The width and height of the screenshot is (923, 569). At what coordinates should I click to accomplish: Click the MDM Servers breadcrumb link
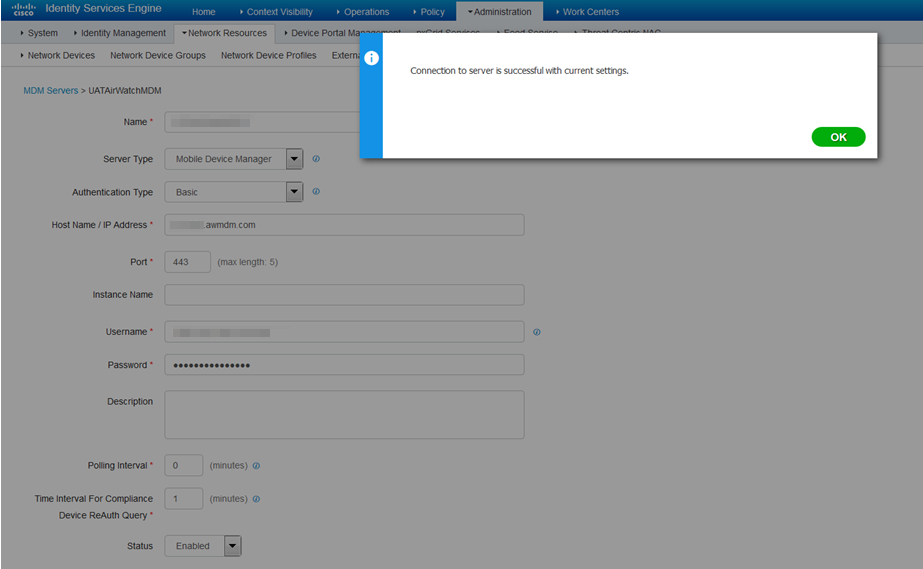pos(51,91)
